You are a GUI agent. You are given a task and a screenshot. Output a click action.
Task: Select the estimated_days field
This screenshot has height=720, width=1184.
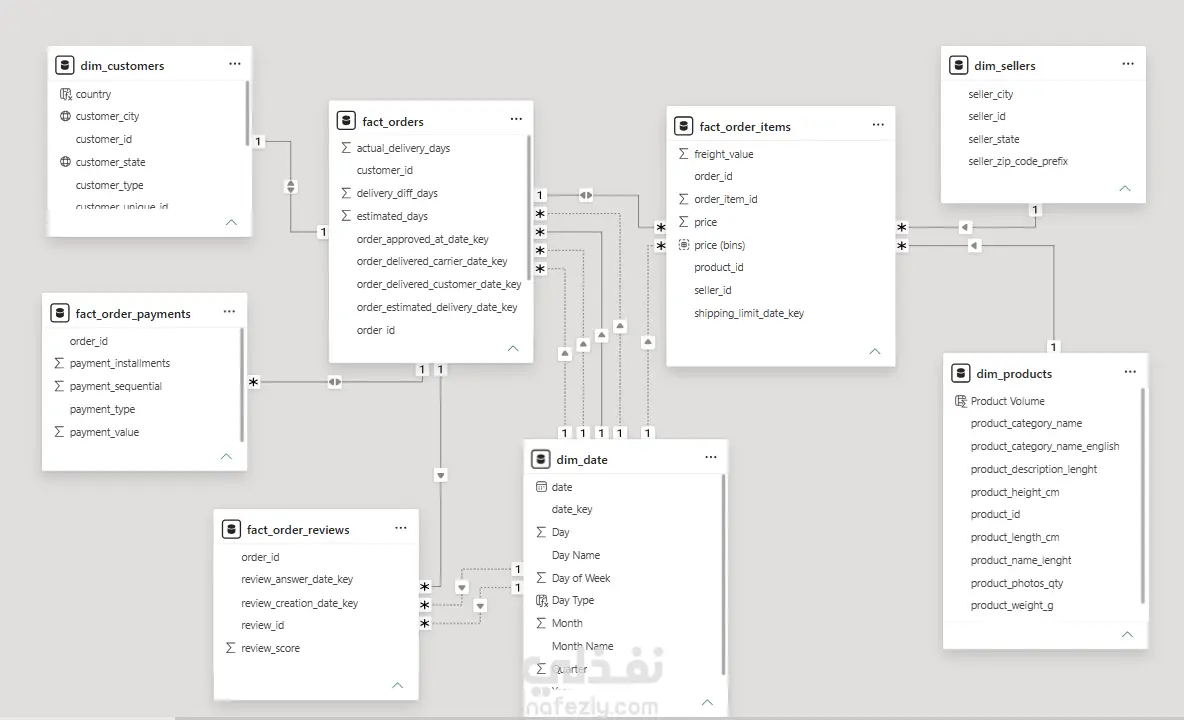[392, 216]
